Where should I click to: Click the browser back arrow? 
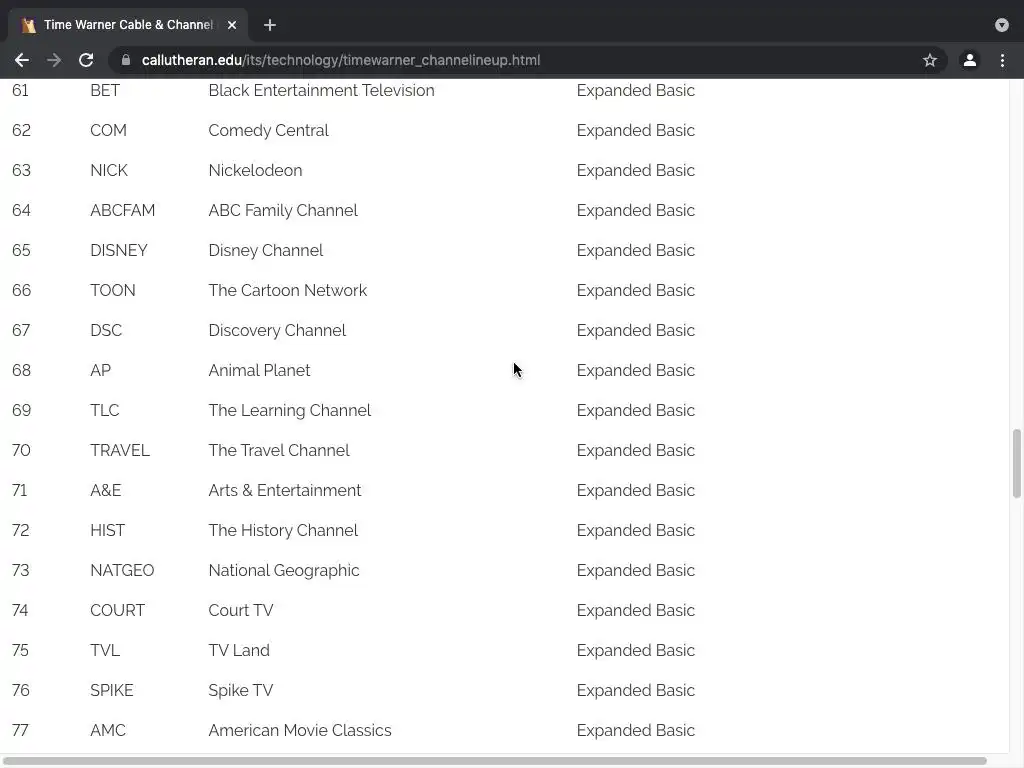point(21,60)
